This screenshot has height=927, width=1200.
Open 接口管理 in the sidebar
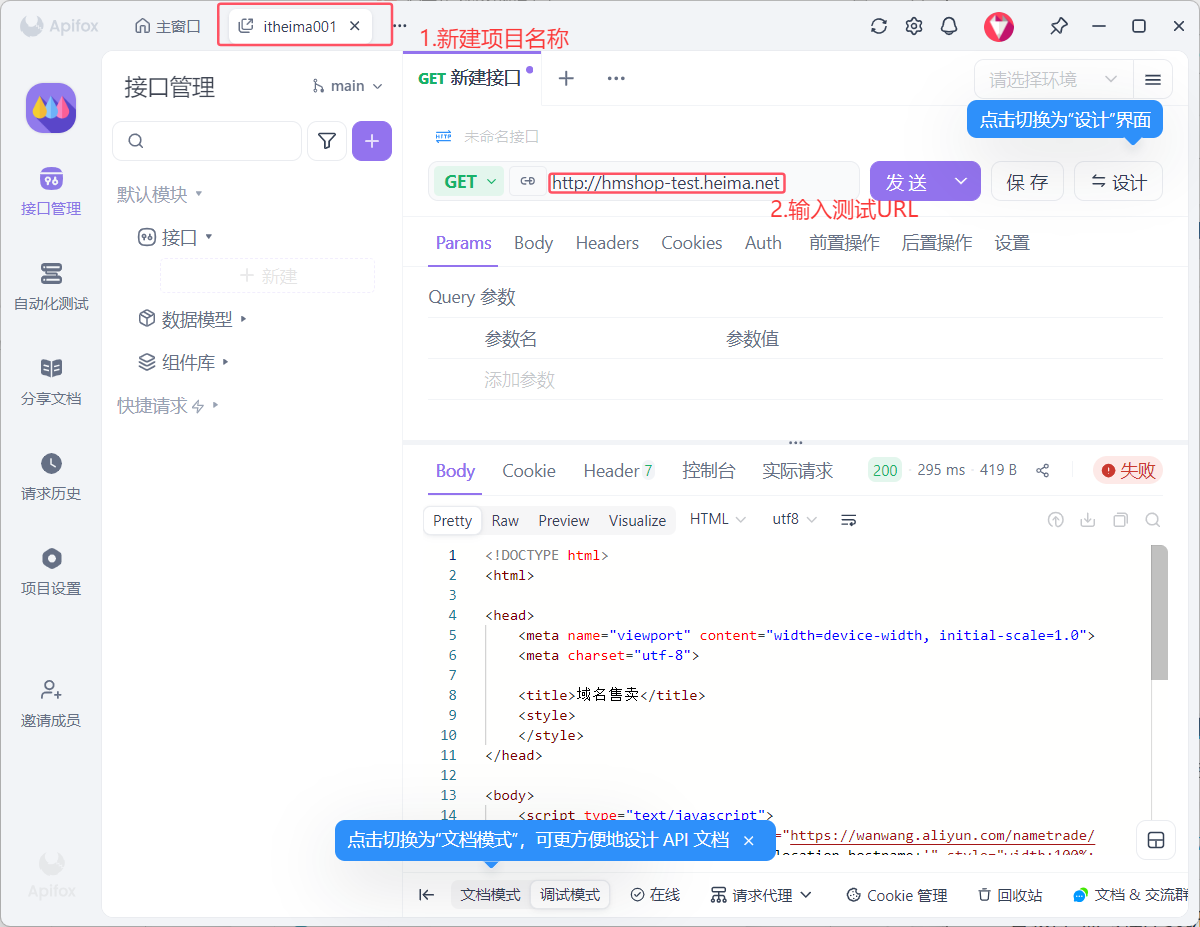pyautogui.click(x=51, y=191)
